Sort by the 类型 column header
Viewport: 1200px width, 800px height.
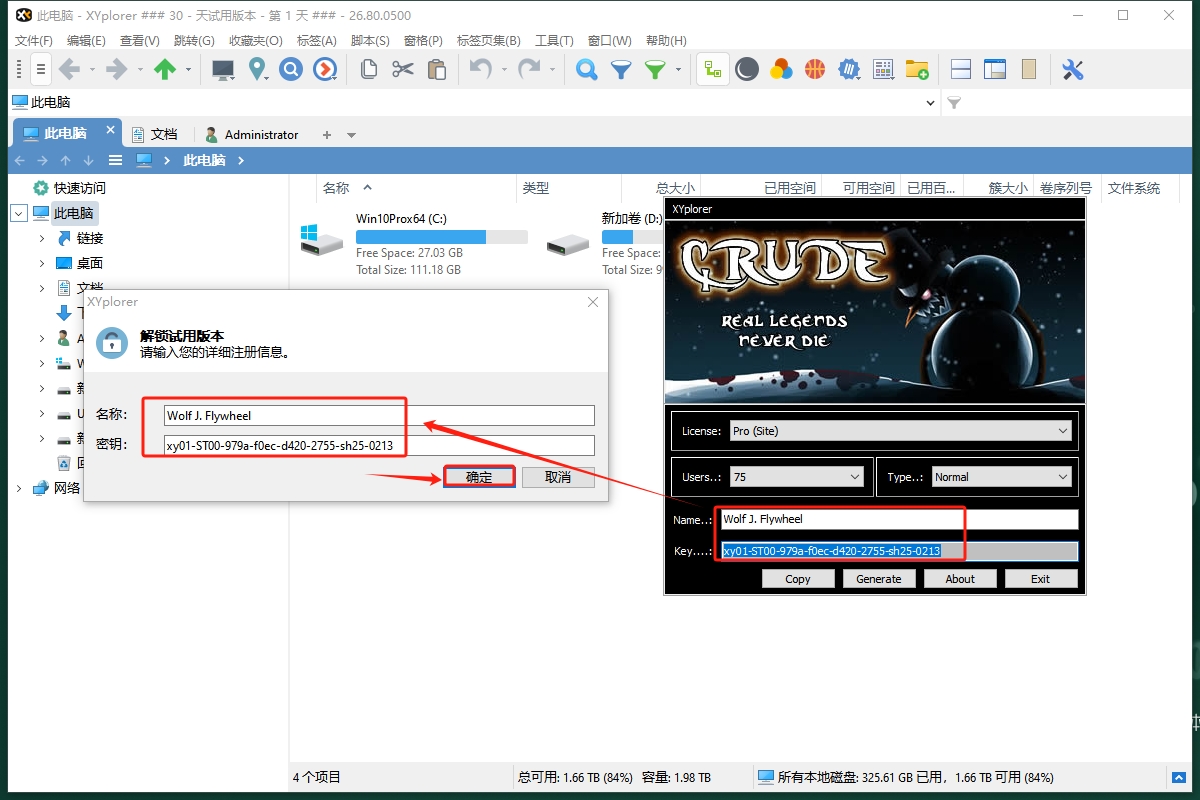point(536,188)
